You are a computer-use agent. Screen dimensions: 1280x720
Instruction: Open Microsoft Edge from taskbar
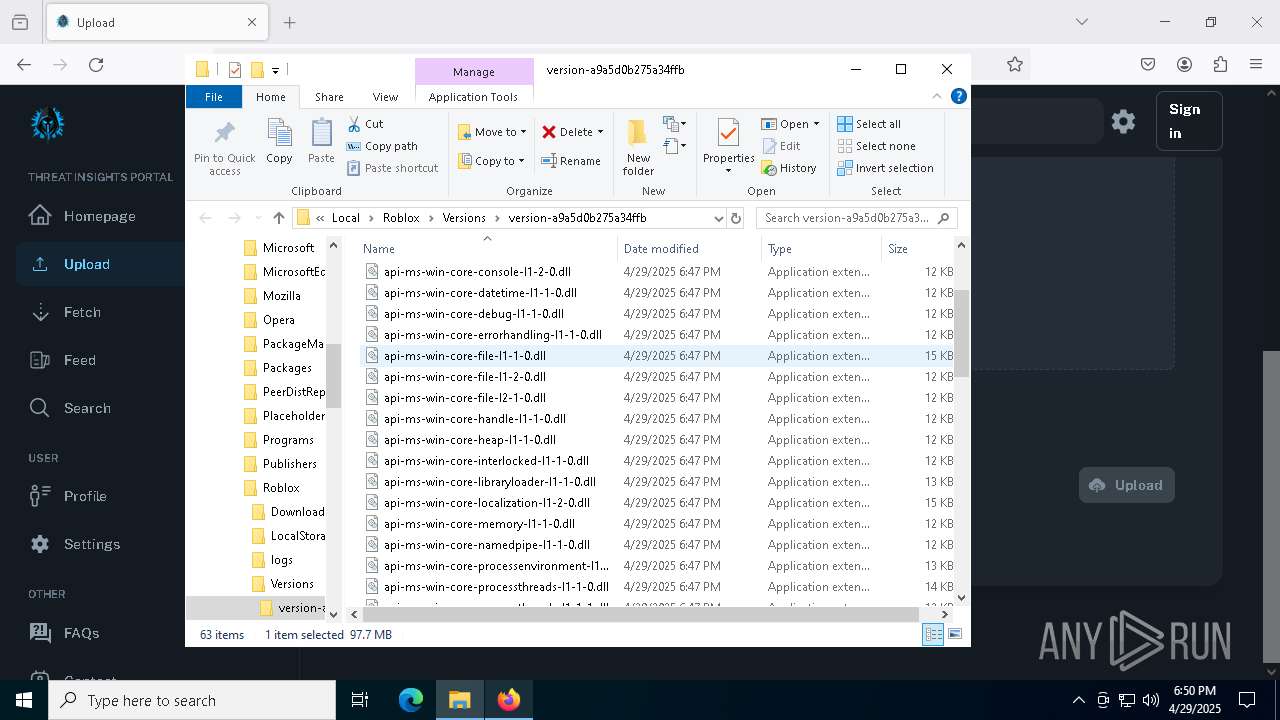[411, 700]
